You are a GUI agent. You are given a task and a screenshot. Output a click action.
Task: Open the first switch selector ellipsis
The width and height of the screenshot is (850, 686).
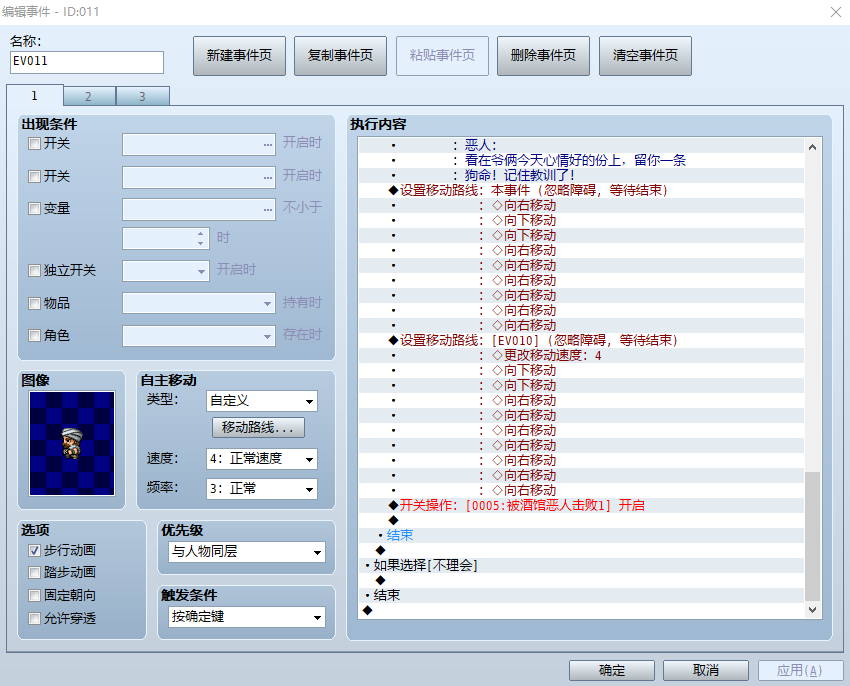[268, 145]
